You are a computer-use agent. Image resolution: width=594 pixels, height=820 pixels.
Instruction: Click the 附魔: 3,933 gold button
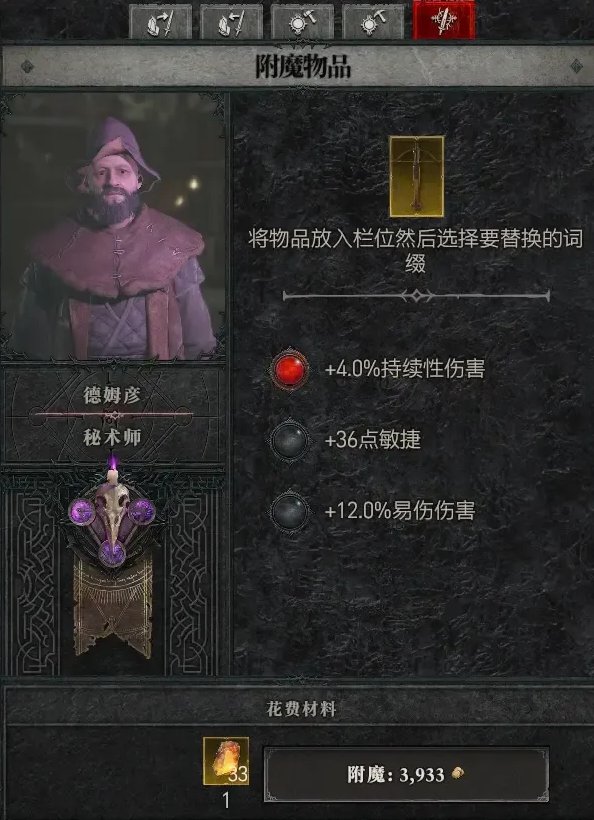point(406,775)
